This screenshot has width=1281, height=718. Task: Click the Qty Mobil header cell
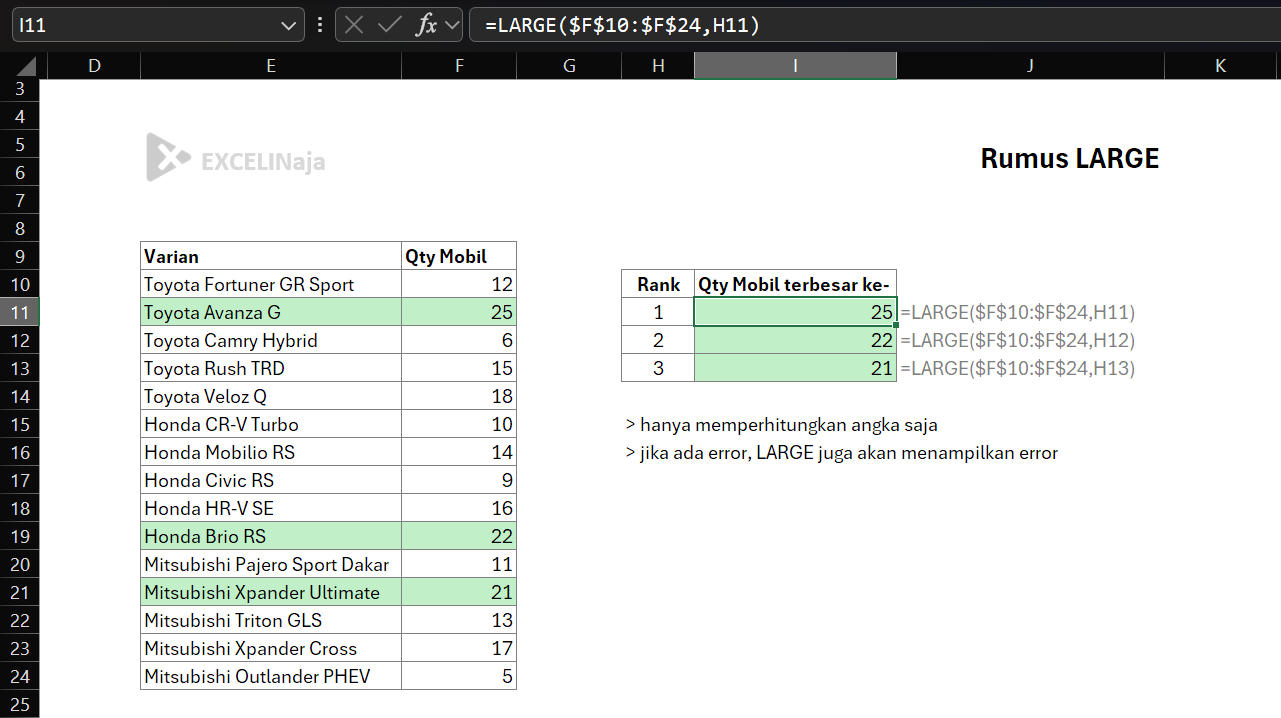pyautogui.click(x=459, y=256)
